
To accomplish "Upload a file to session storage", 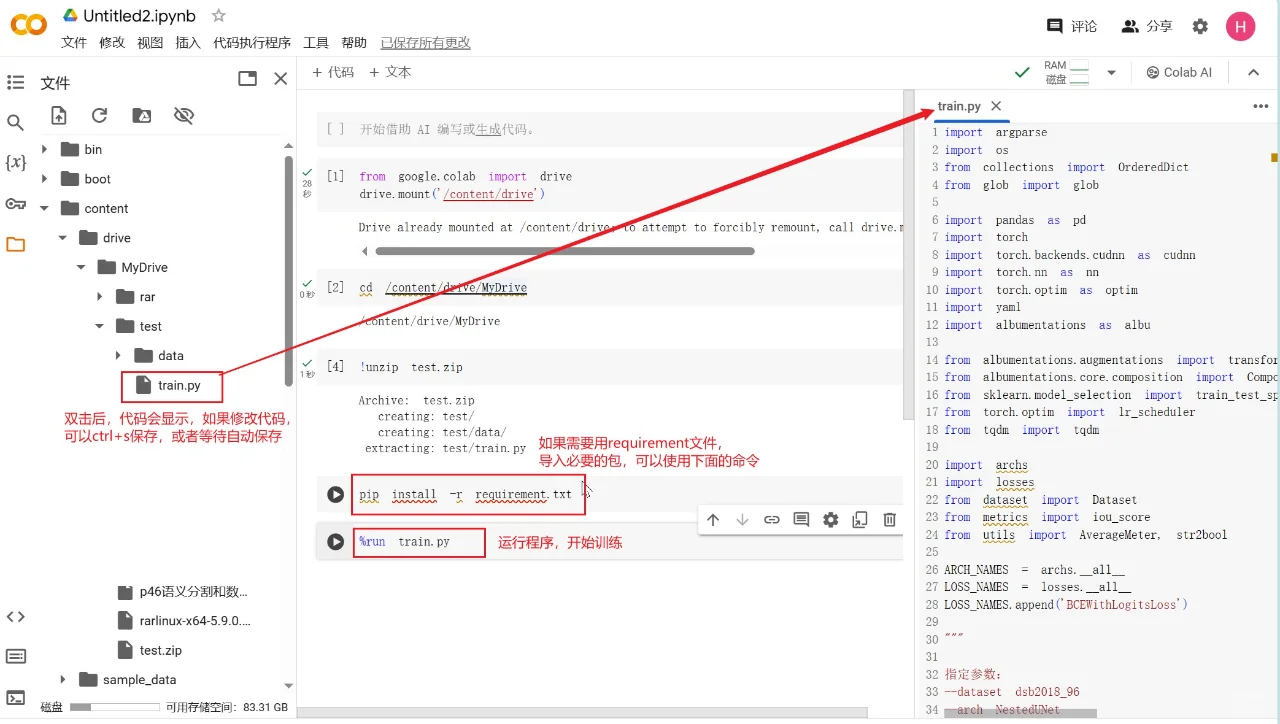I will pos(59,116).
